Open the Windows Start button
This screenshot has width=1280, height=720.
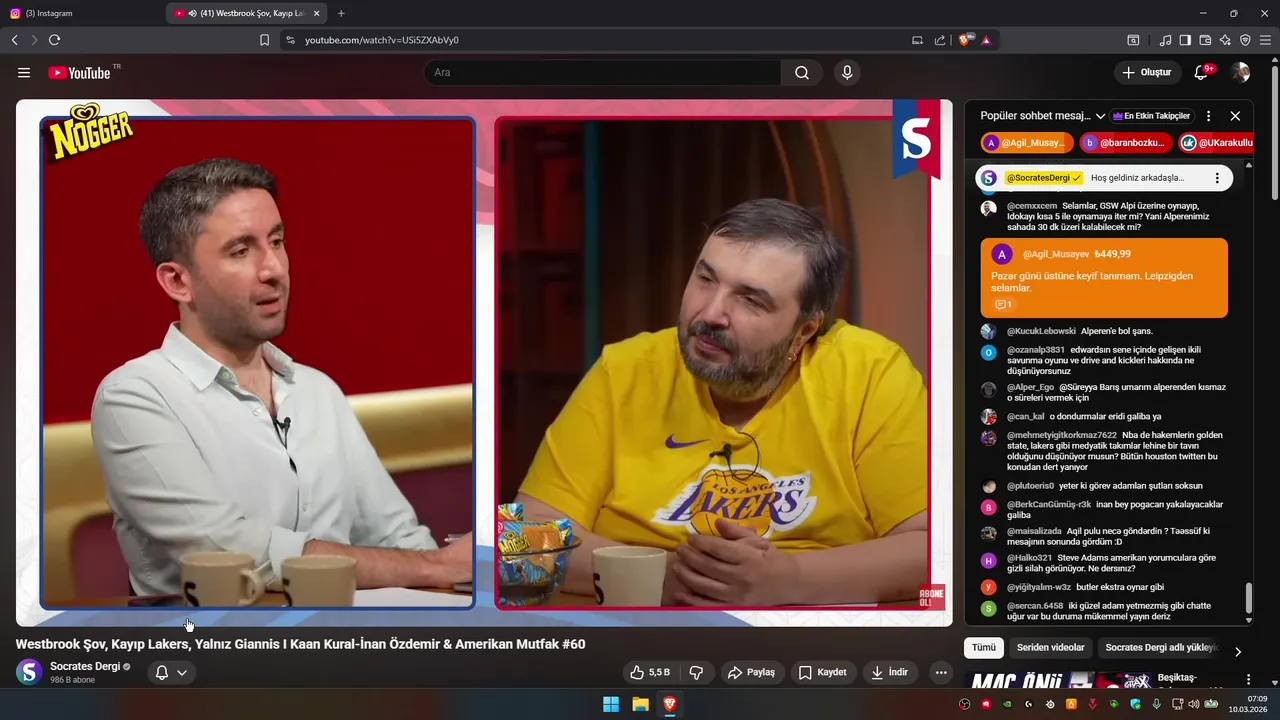(611, 704)
